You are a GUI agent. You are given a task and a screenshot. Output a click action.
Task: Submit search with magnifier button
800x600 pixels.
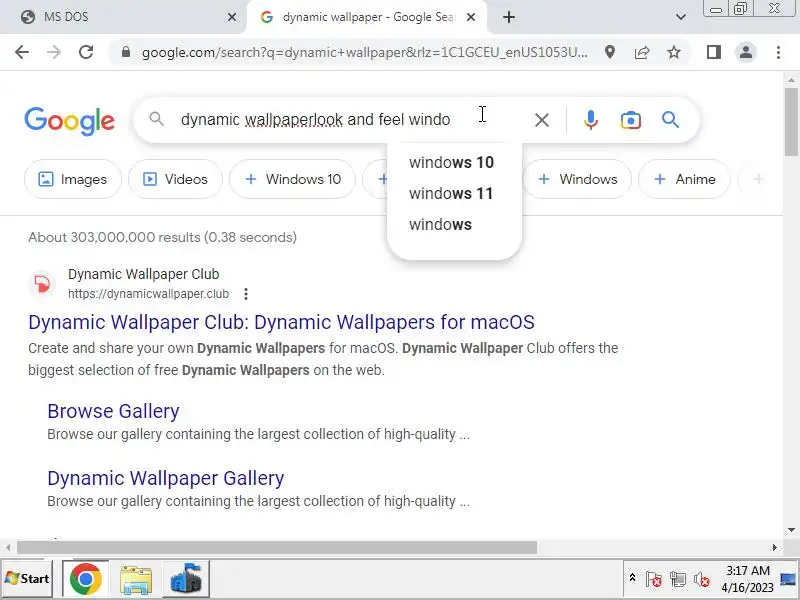click(x=670, y=120)
